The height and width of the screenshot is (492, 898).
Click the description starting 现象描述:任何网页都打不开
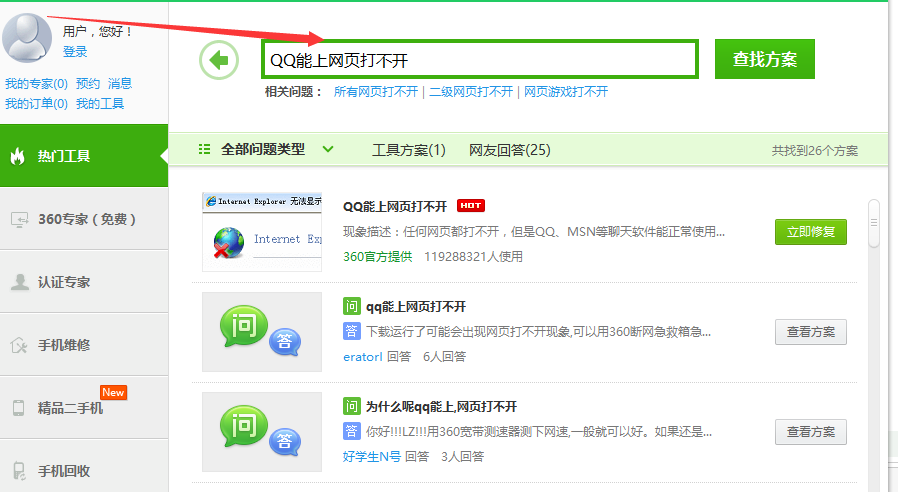534,232
